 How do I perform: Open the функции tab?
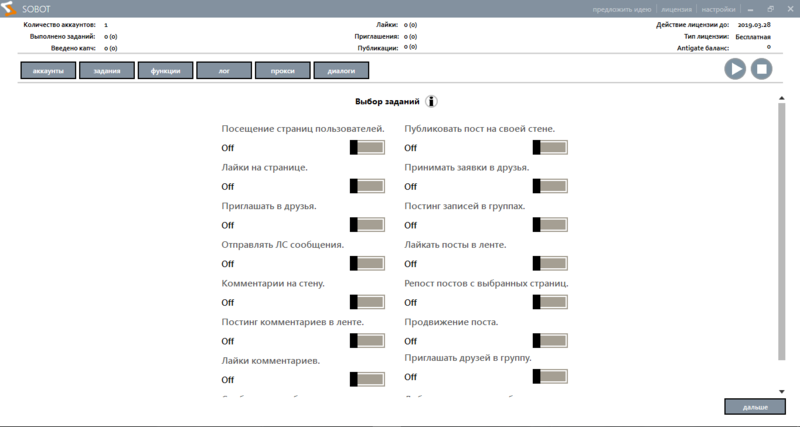166,71
